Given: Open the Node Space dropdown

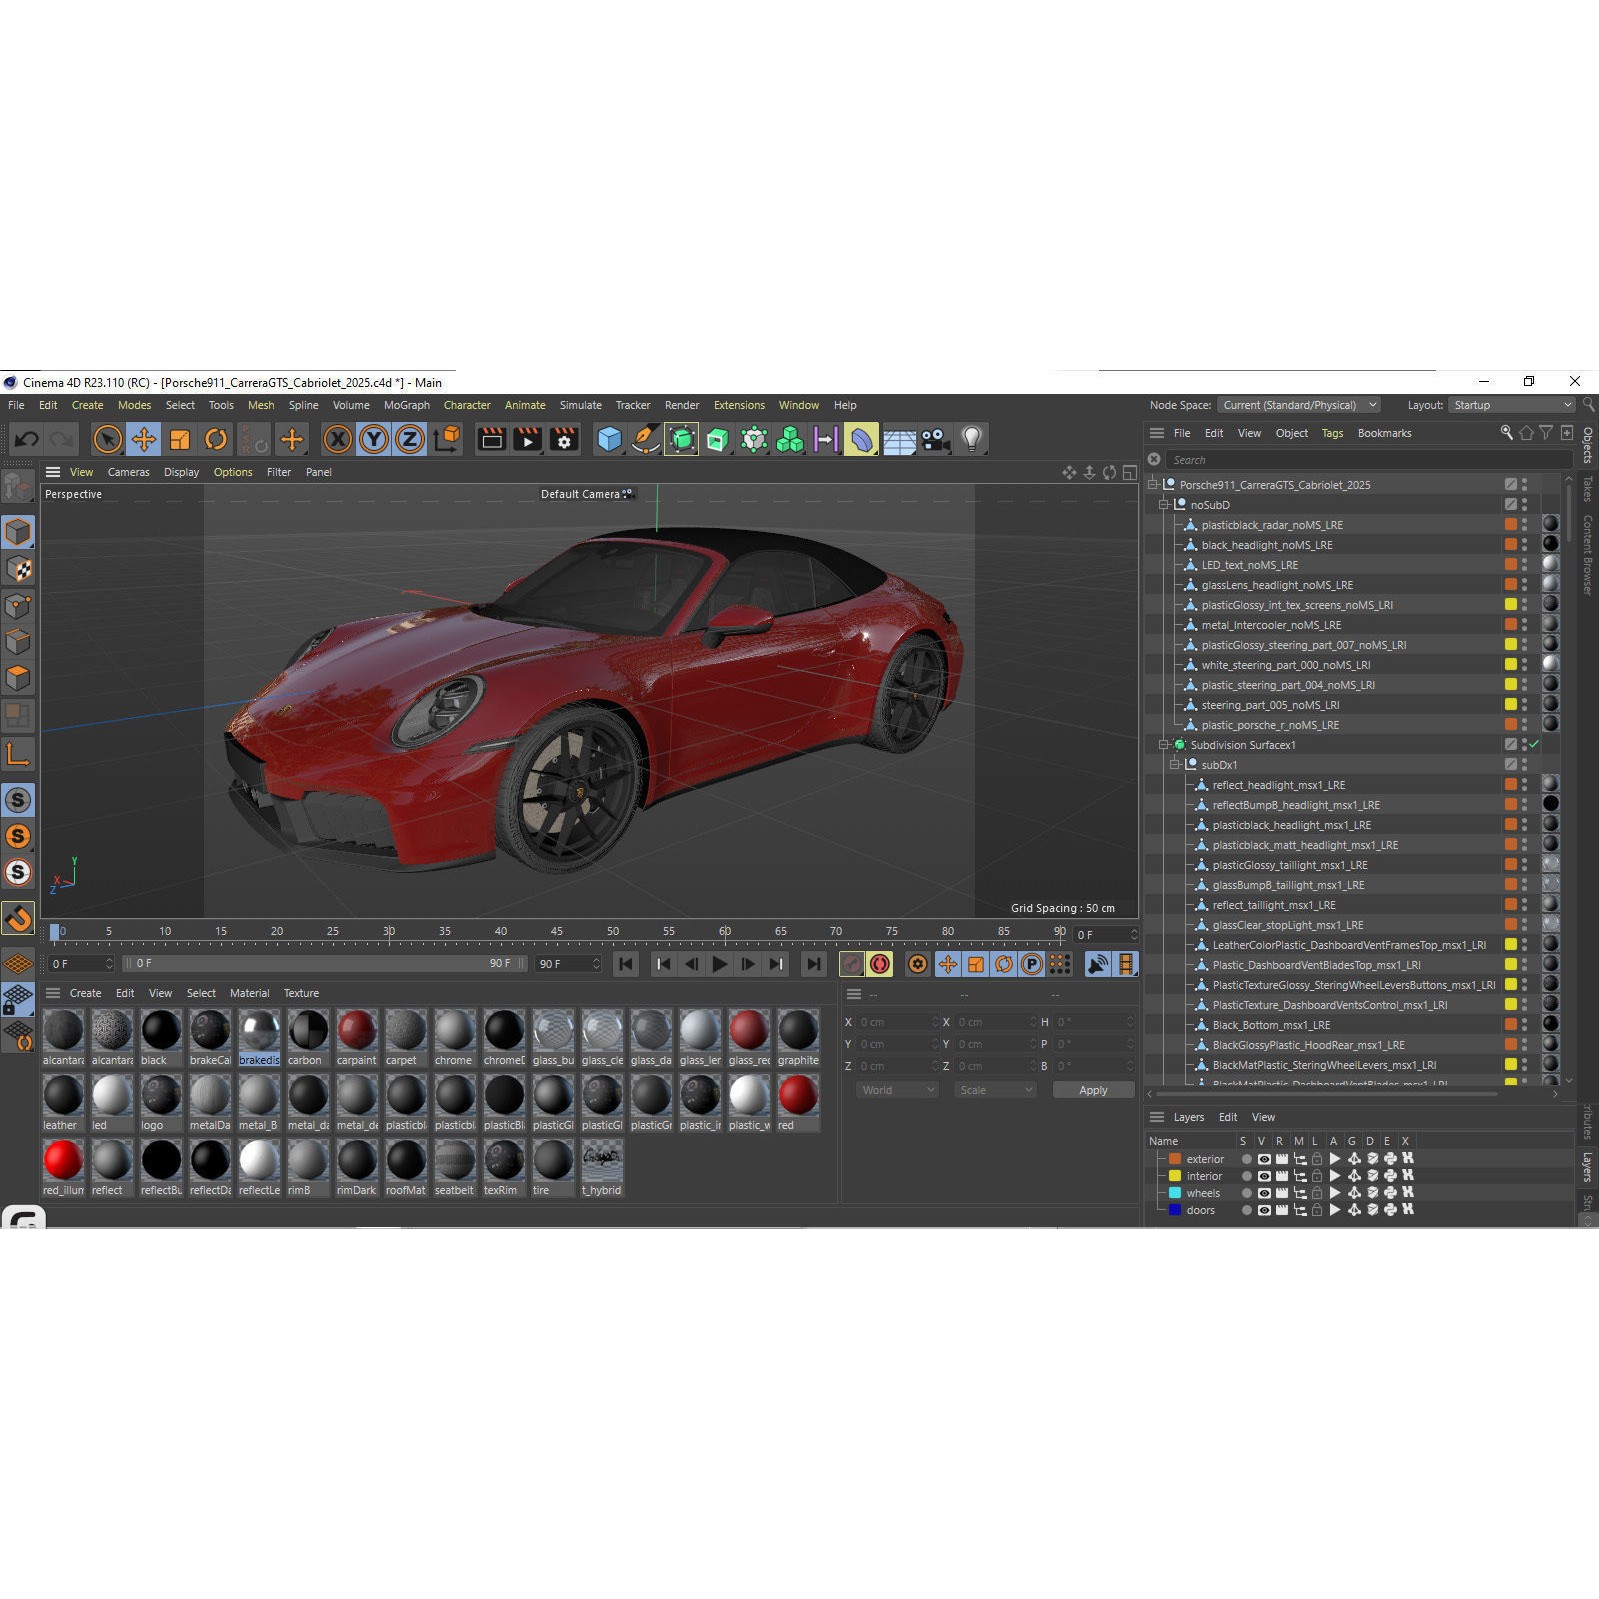Looking at the screenshot, I should click(1299, 405).
